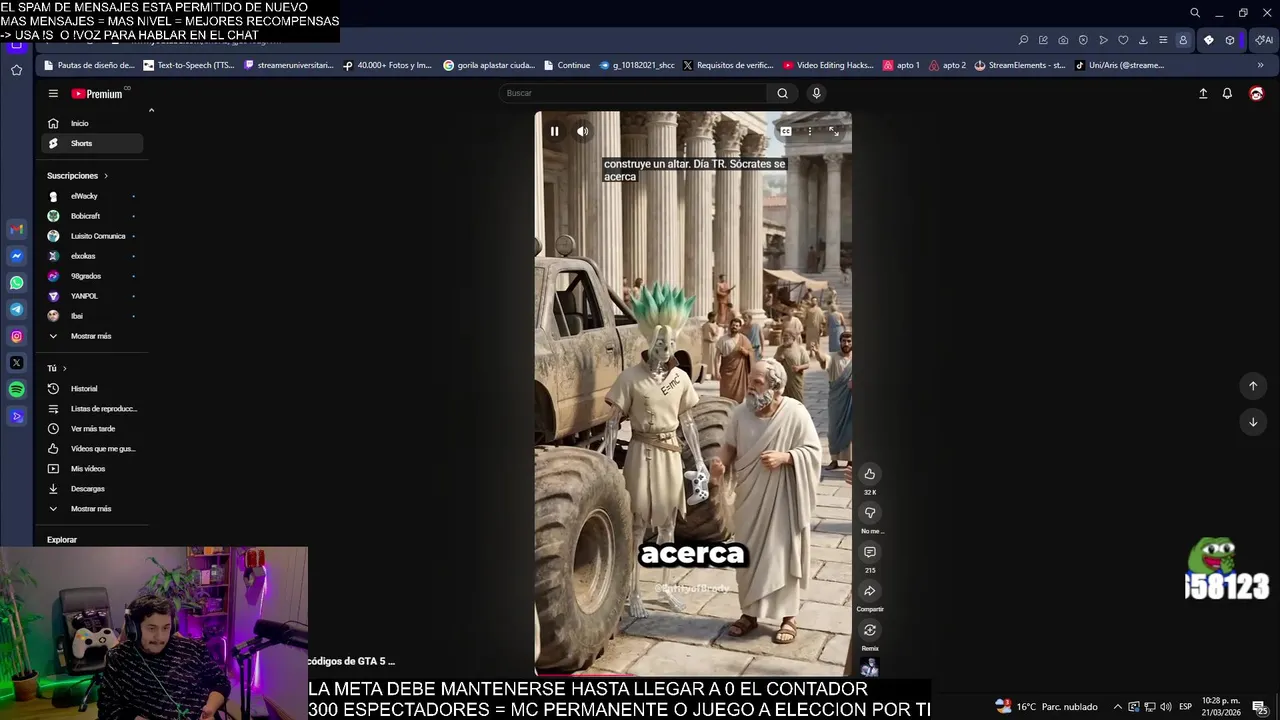Viewport: 1280px width, 720px height.
Task: Open WhatsApp in browser sidebar
Action: pyautogui.click(x=16, y=283)
